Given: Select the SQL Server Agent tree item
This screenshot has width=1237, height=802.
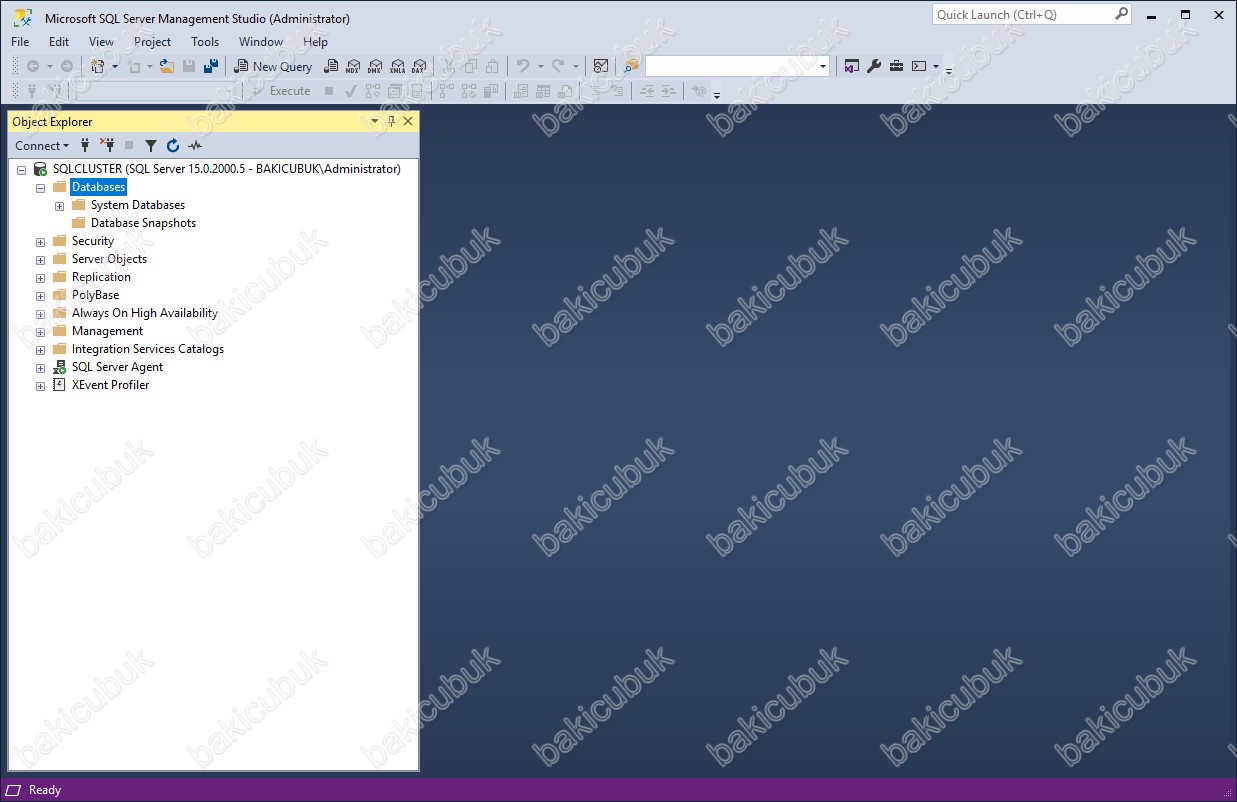Looking at the screenshot, I should coord(117,367).
